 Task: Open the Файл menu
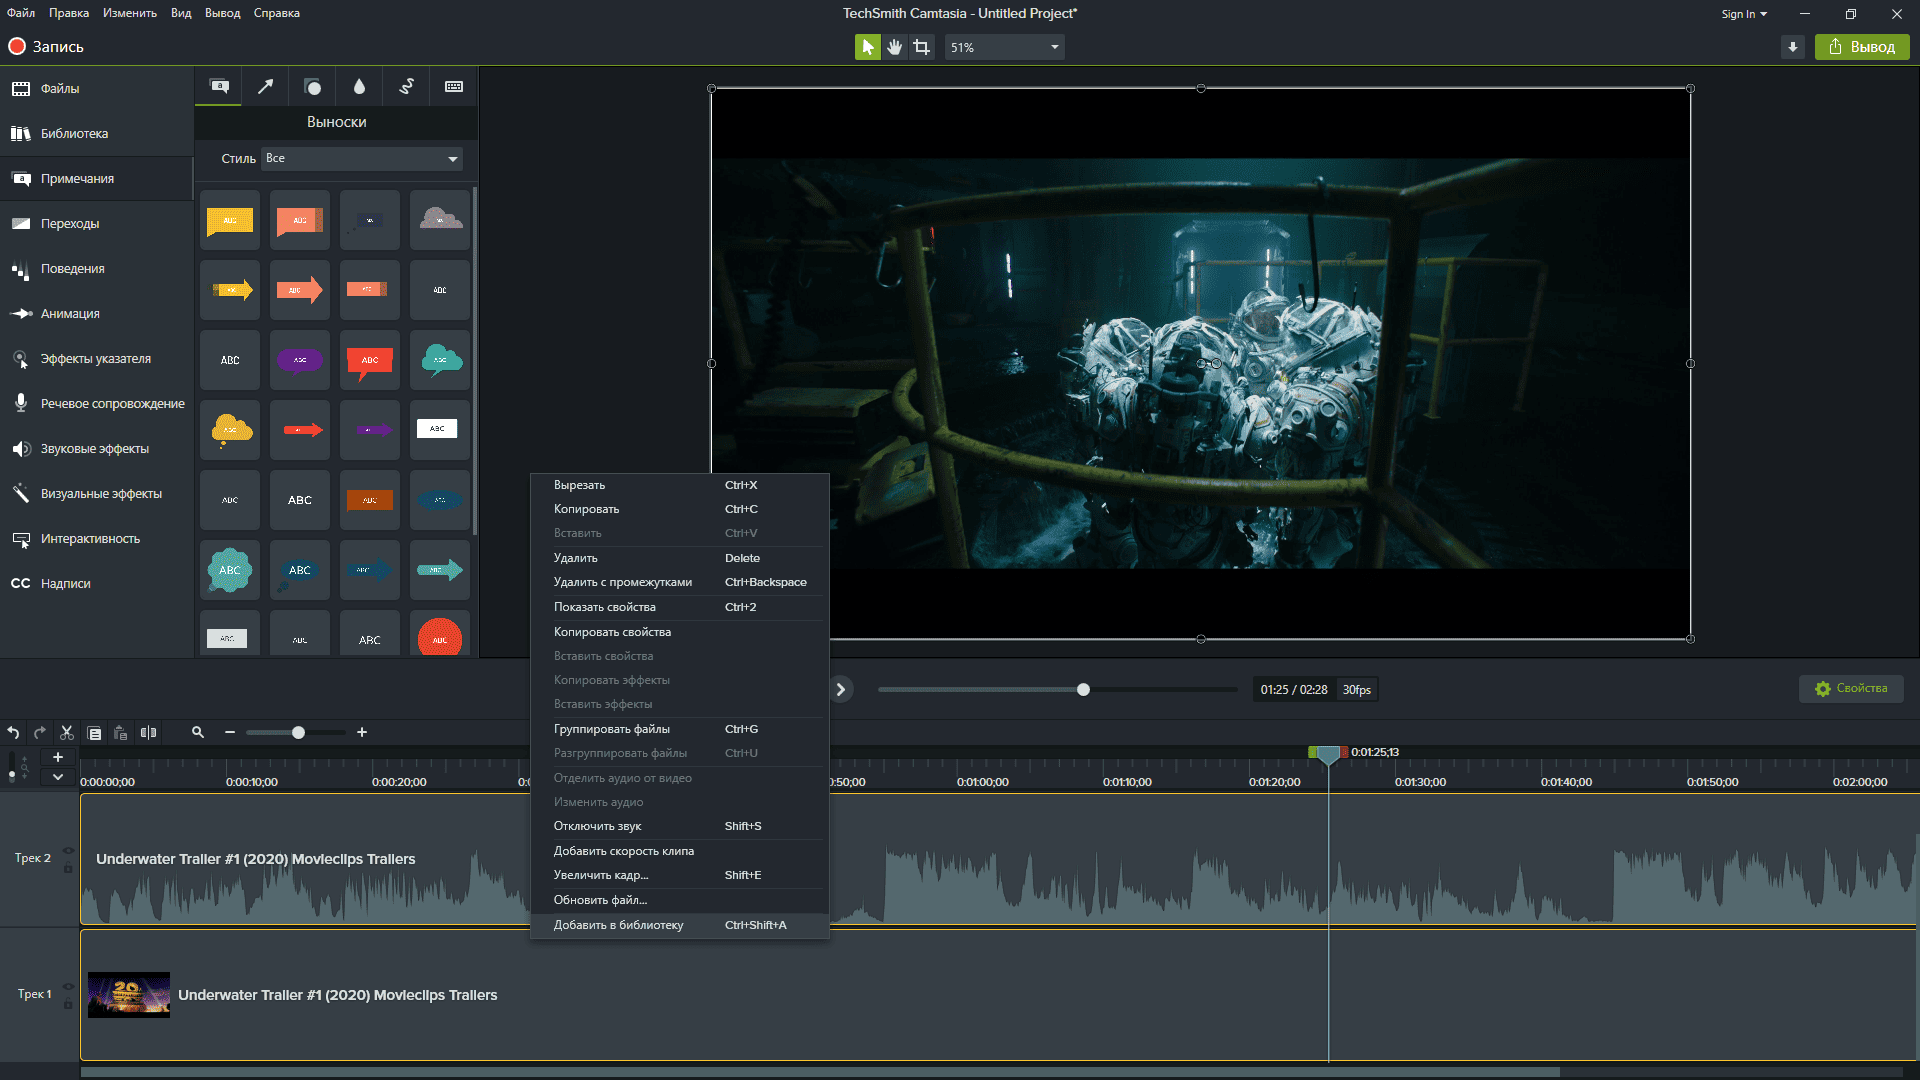point(21,13)
